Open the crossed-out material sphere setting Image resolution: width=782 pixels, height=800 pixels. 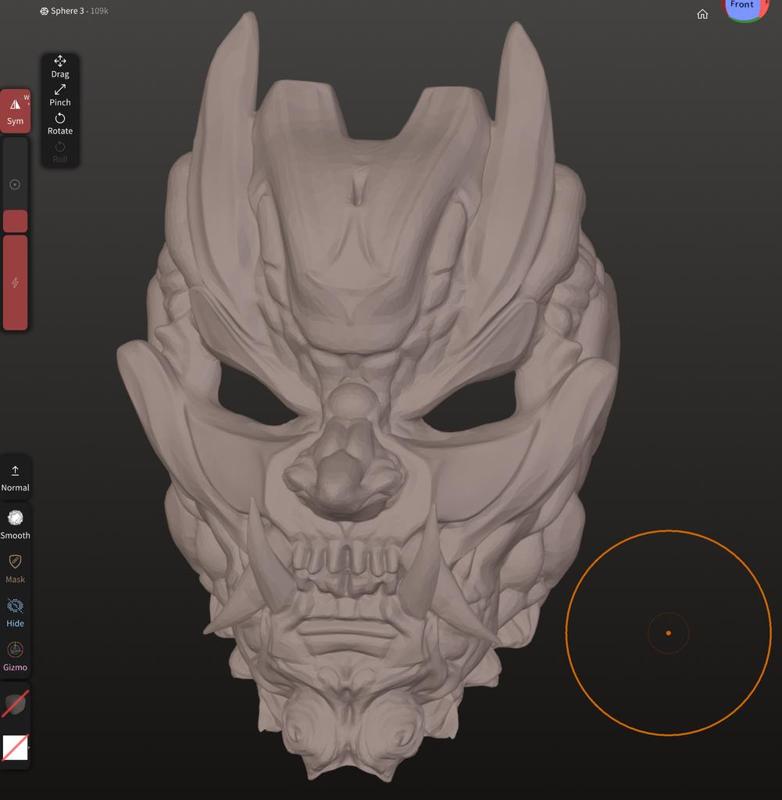pyautogui.click(x=15, y=705)
